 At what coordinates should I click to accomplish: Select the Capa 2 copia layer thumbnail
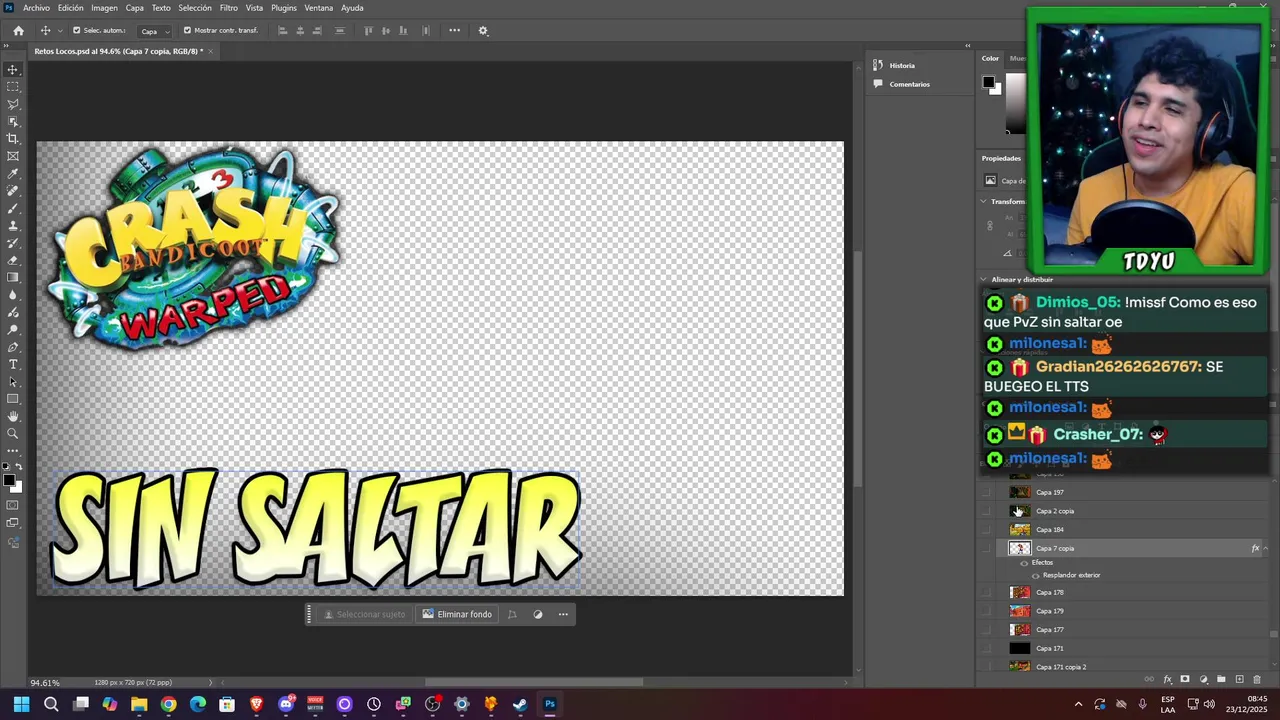click(1019, 511)
